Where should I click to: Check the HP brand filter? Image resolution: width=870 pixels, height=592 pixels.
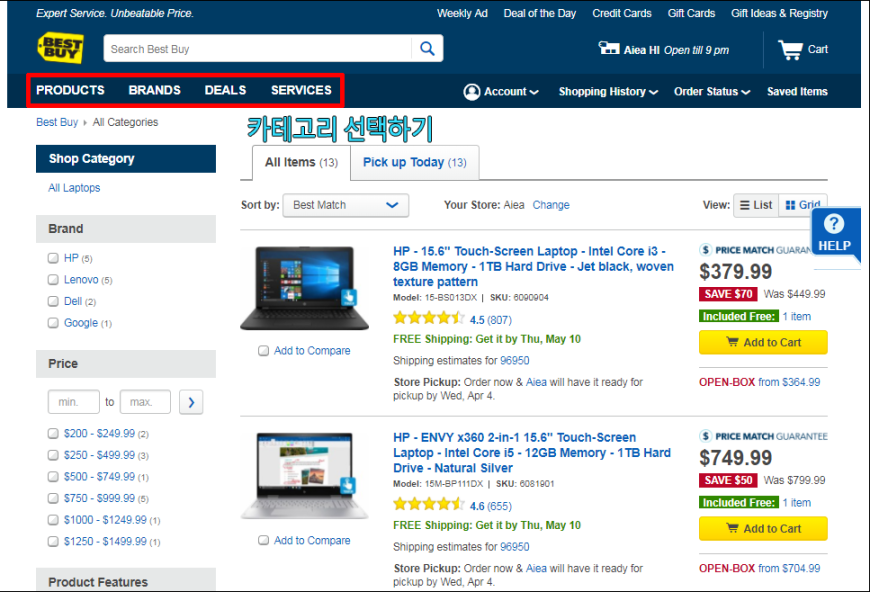53,258
